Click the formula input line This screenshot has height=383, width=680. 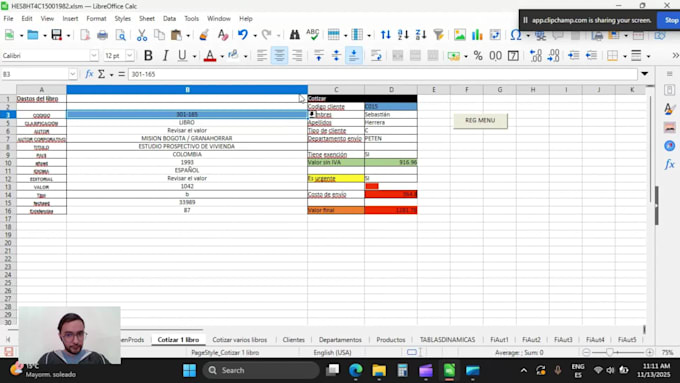tap(382, 74)
